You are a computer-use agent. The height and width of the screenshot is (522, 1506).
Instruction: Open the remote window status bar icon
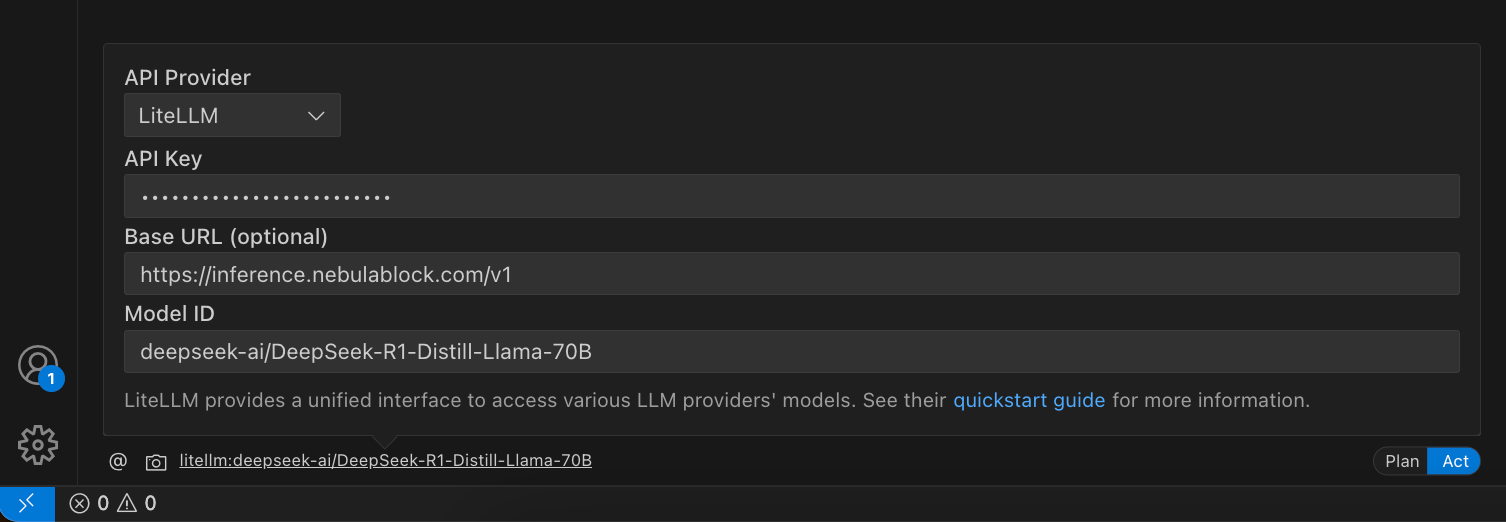27,503
